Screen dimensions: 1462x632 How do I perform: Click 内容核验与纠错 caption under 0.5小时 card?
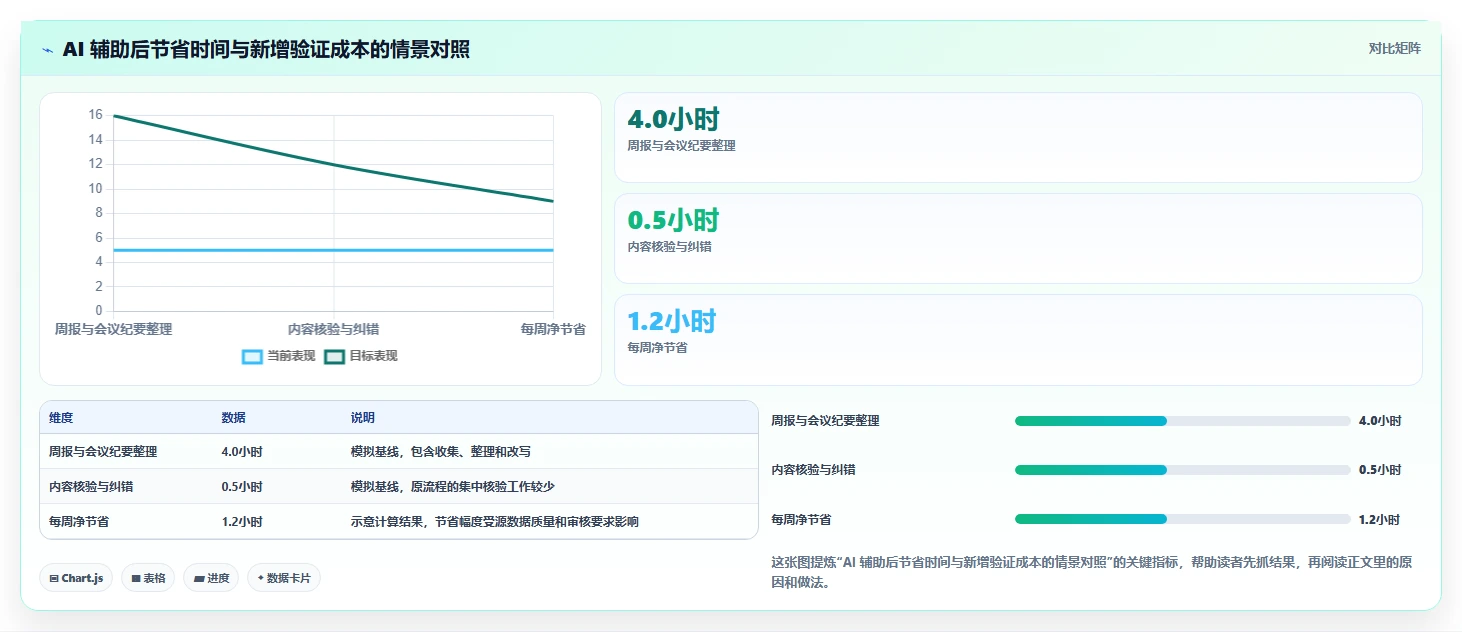tap(669, 247)
